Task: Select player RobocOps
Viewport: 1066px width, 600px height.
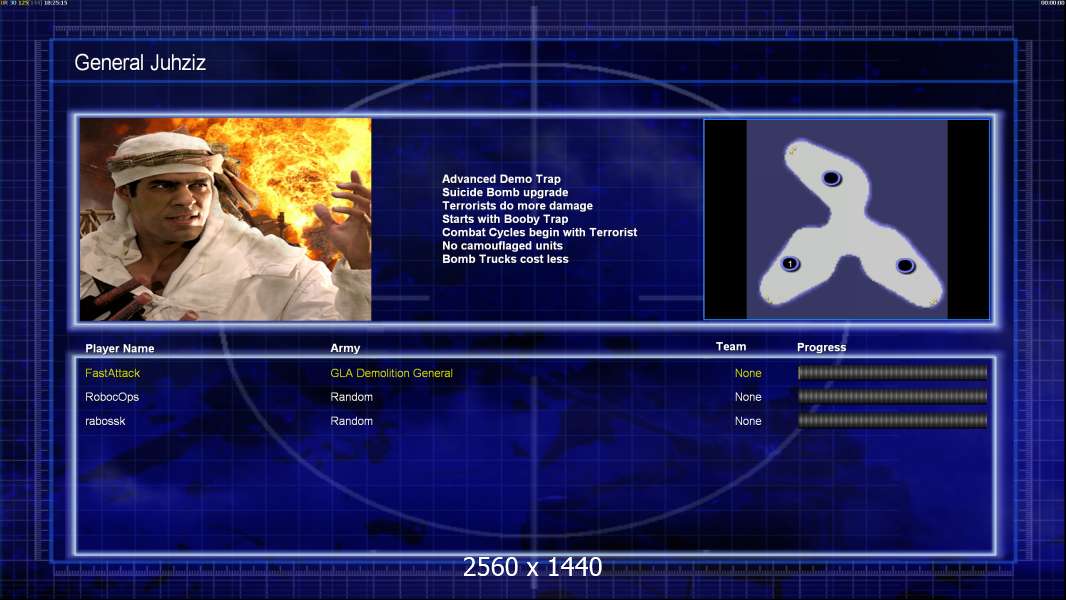Action: click(111, 397)
